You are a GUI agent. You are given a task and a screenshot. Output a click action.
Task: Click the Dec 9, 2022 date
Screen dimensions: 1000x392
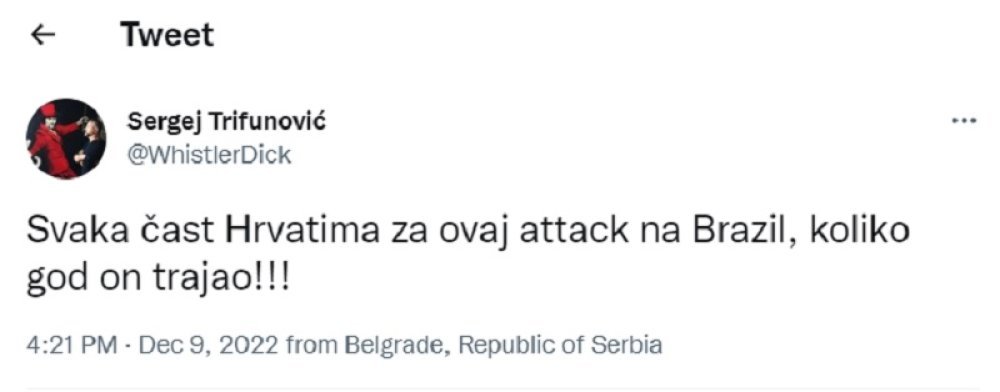pos(208,345)
